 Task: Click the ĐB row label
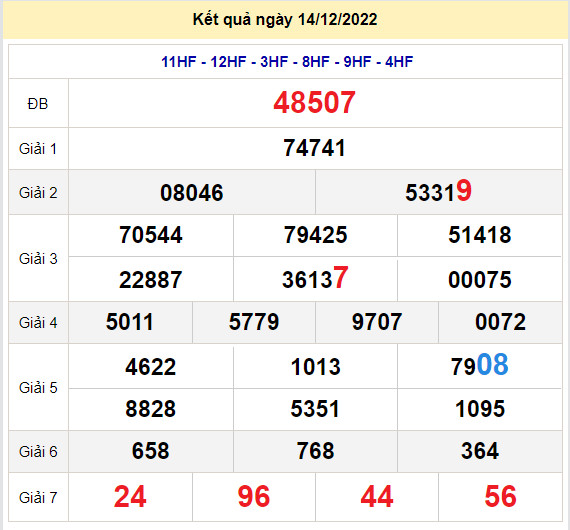[38, 104]
